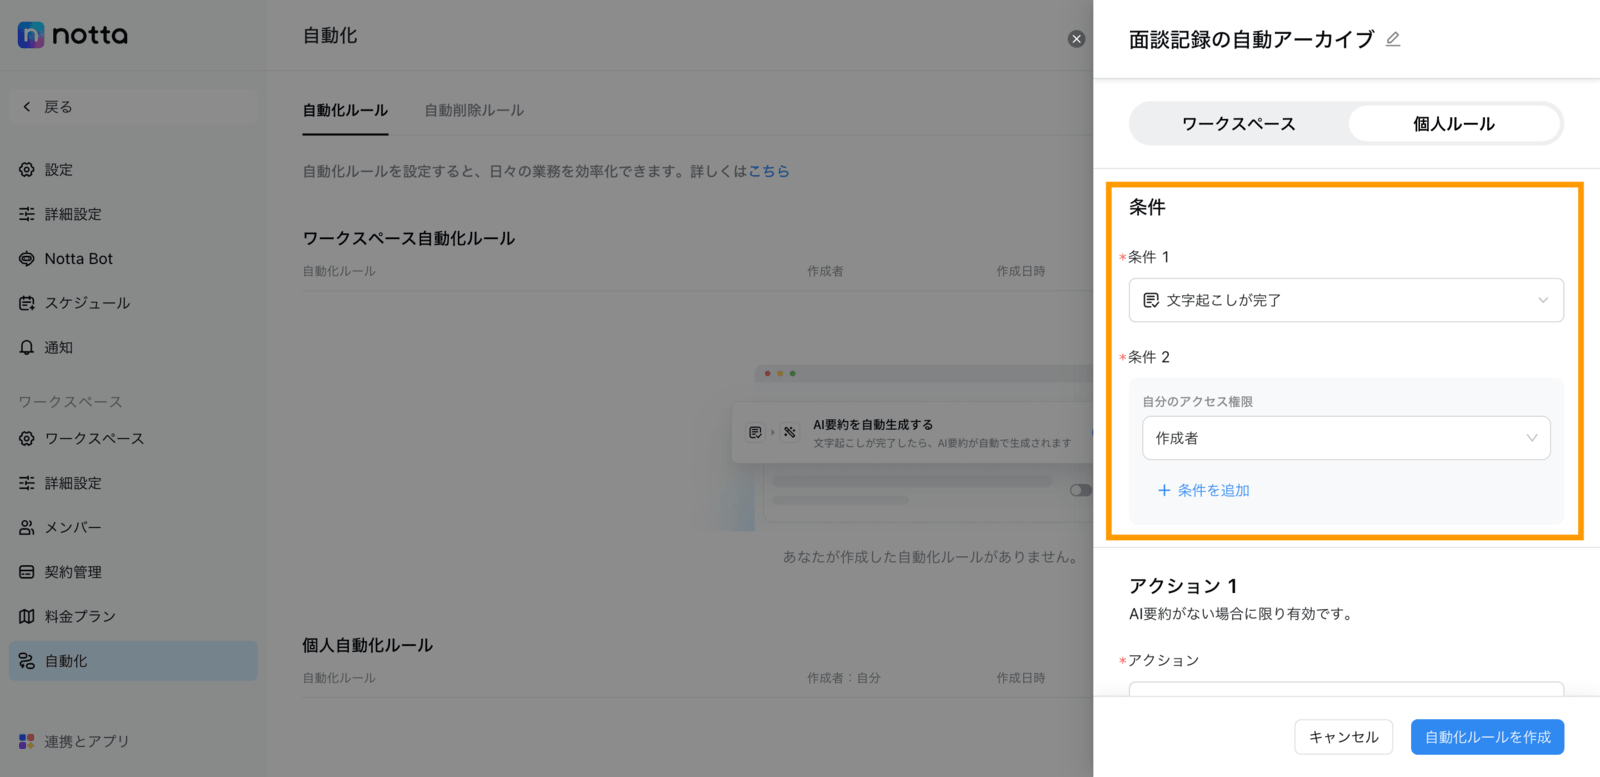Click the 自動化 sidebar icon
The image size is (1600, 777).
[27, 661]
